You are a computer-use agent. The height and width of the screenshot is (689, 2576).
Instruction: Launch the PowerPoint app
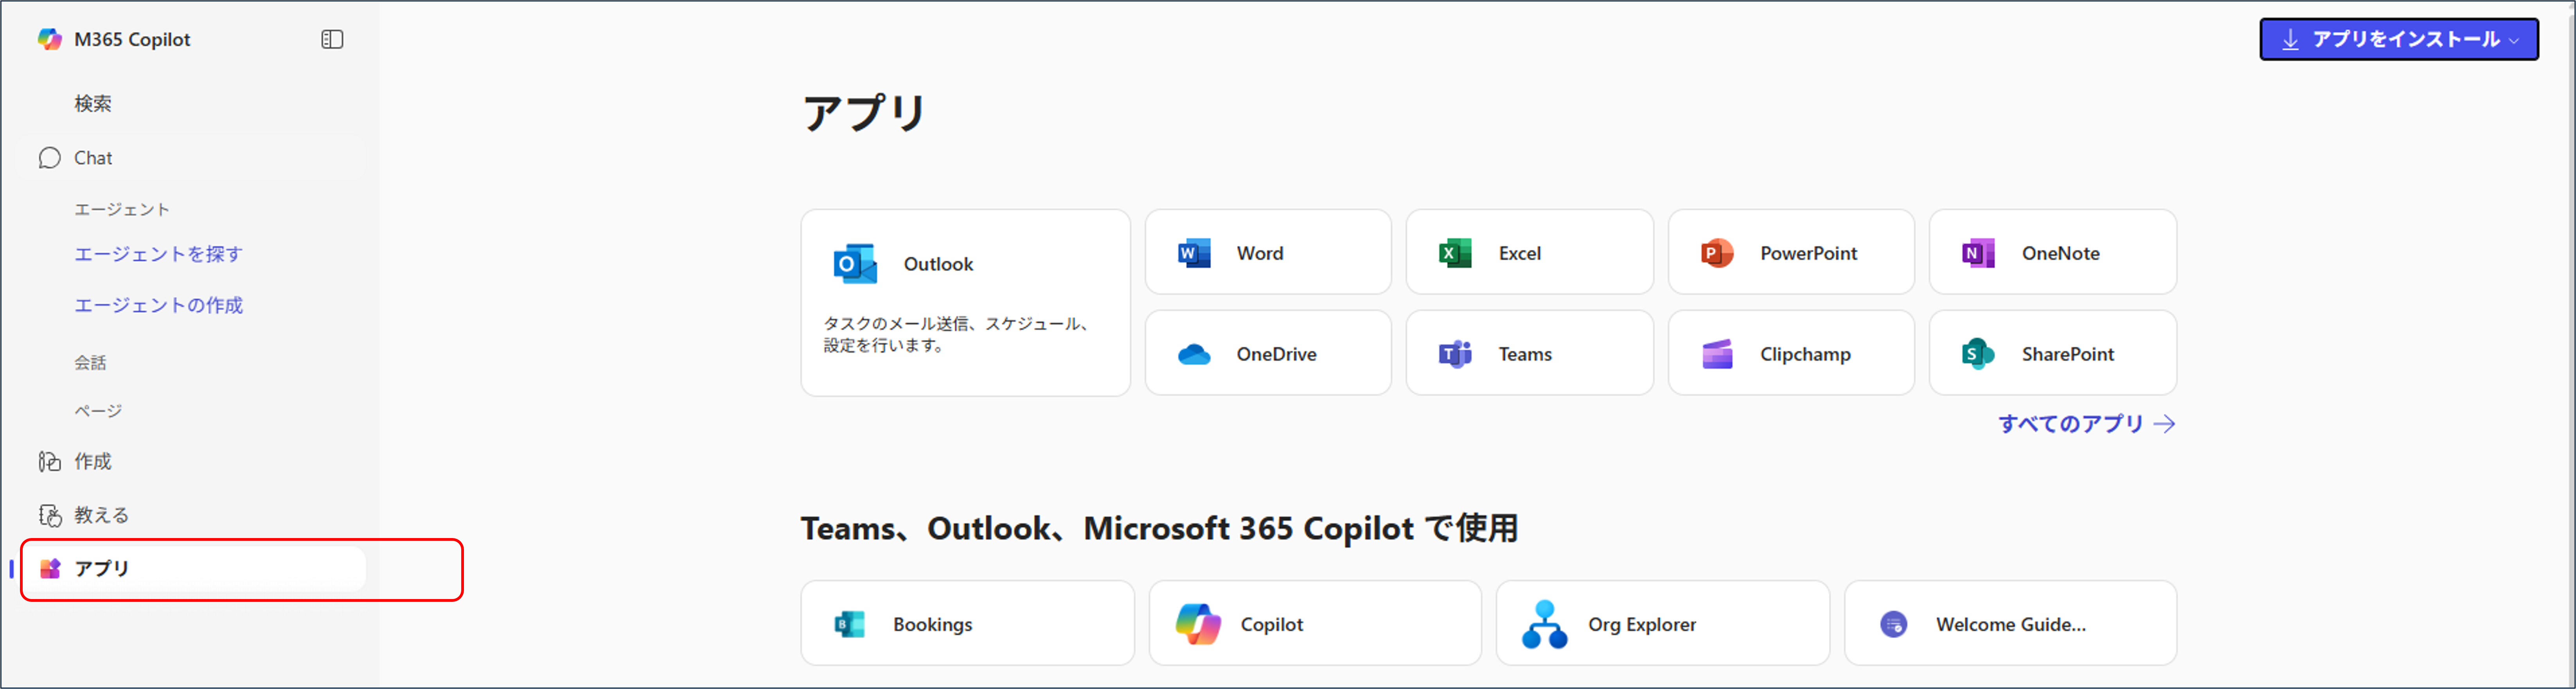click(x=1790, y=252)
